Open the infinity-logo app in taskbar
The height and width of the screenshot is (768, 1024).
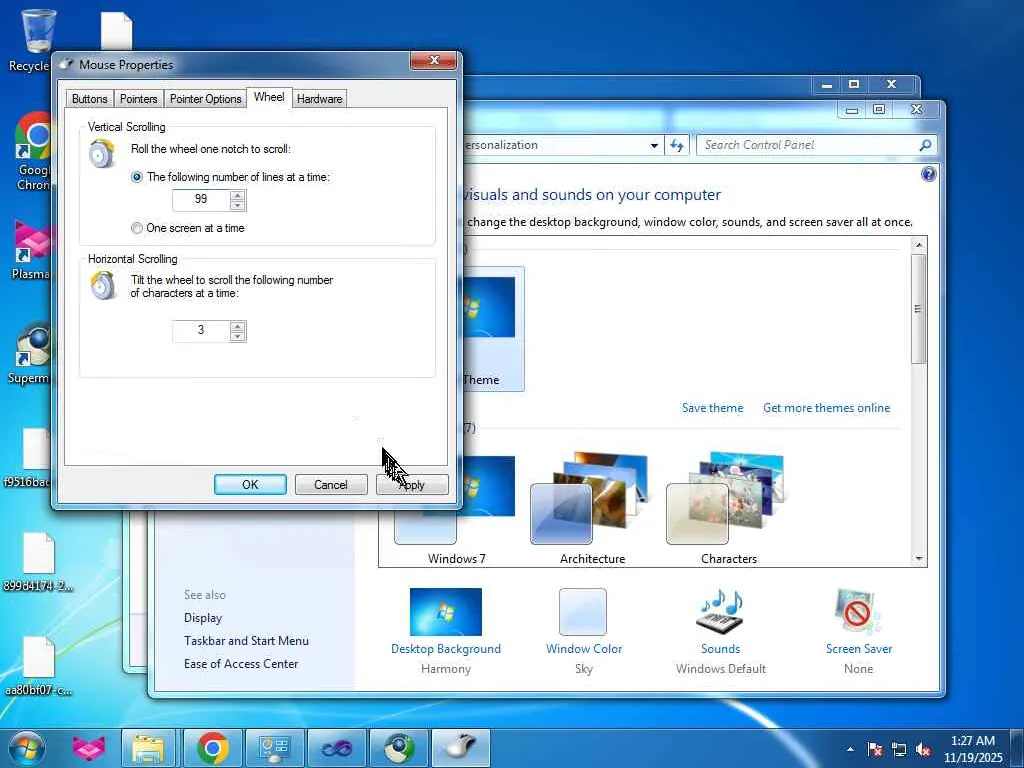(336, 748)
